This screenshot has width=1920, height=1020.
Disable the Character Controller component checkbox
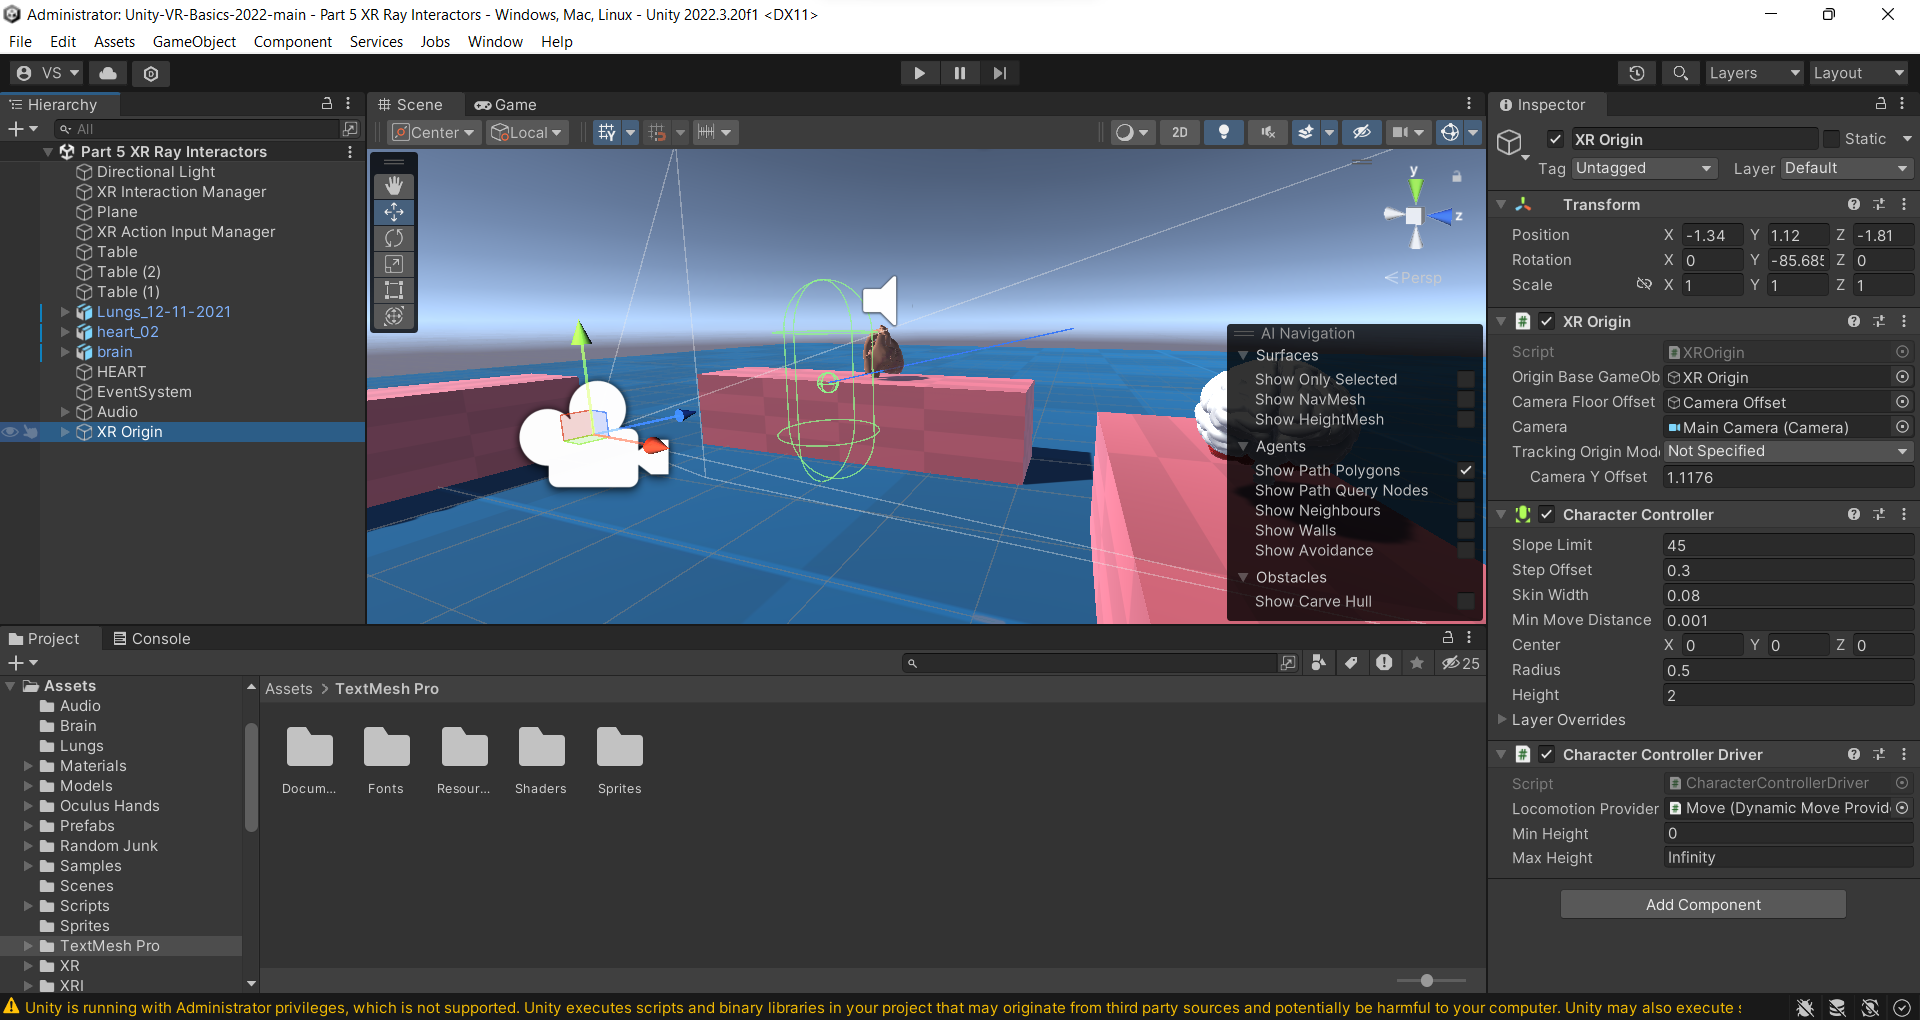click(x=1547, y=514)
